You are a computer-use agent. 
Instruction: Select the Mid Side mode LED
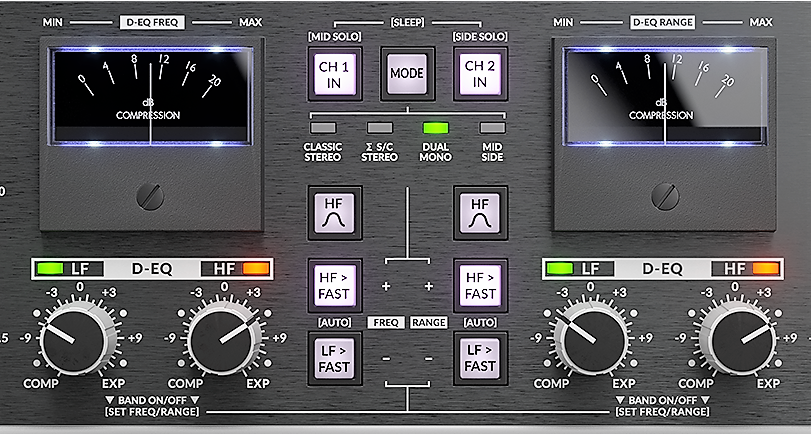(x=492, y=127)
